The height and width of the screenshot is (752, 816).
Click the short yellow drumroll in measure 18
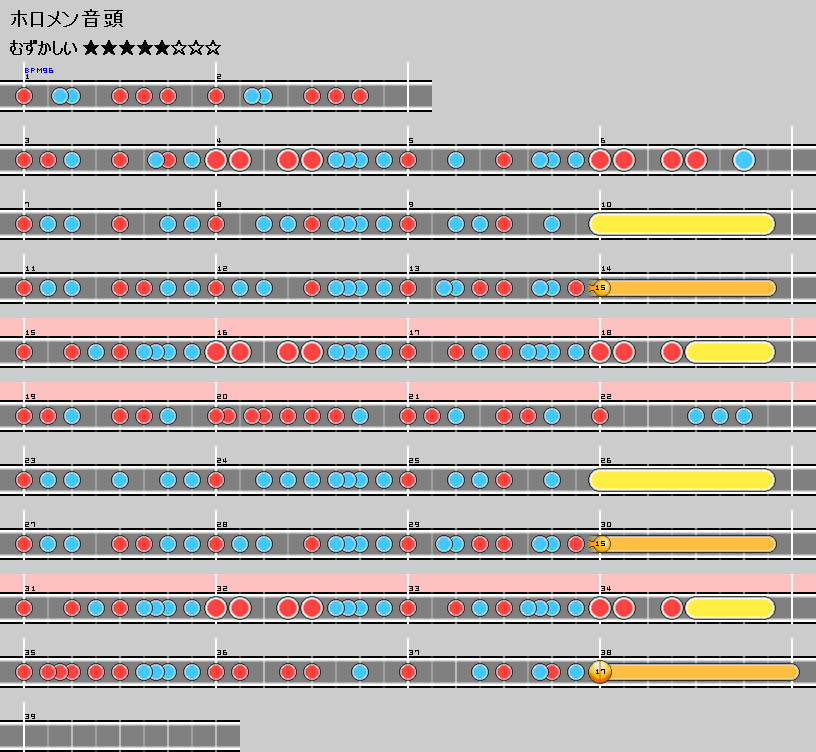[729, 352]
